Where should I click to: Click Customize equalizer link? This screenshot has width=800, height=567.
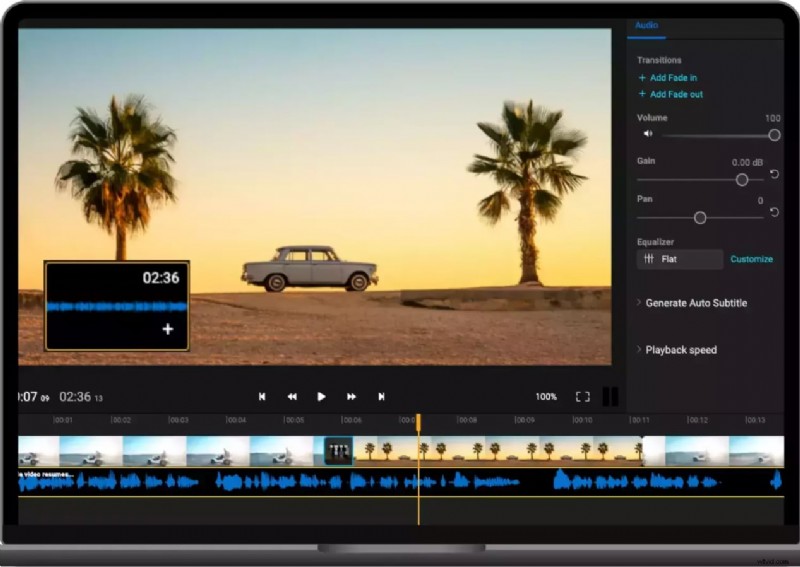(x=751, y=259)
